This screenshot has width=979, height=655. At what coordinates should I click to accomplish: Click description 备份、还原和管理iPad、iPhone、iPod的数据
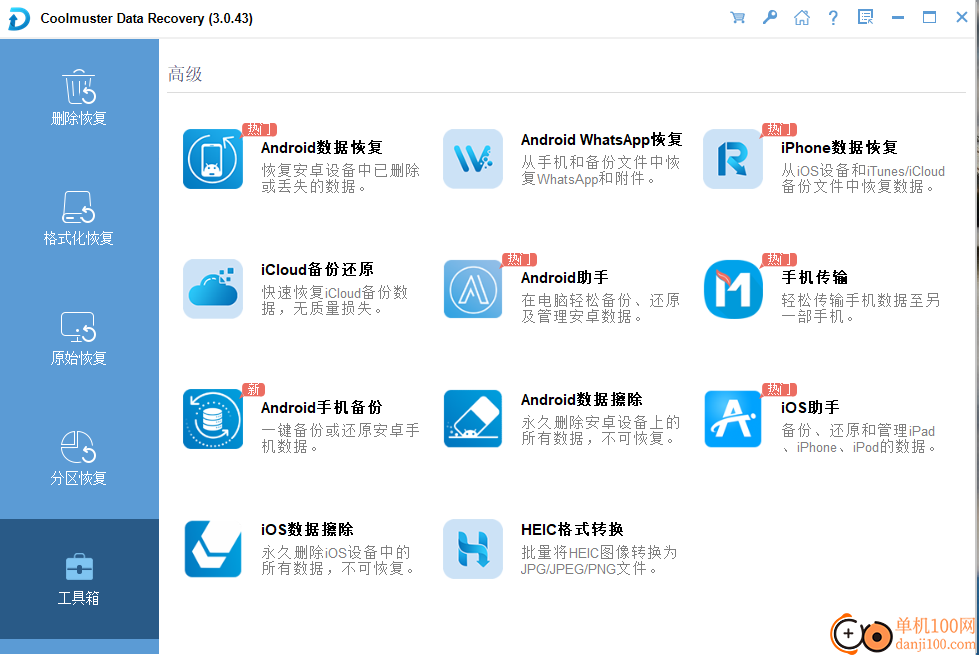[x=859, y=438]
